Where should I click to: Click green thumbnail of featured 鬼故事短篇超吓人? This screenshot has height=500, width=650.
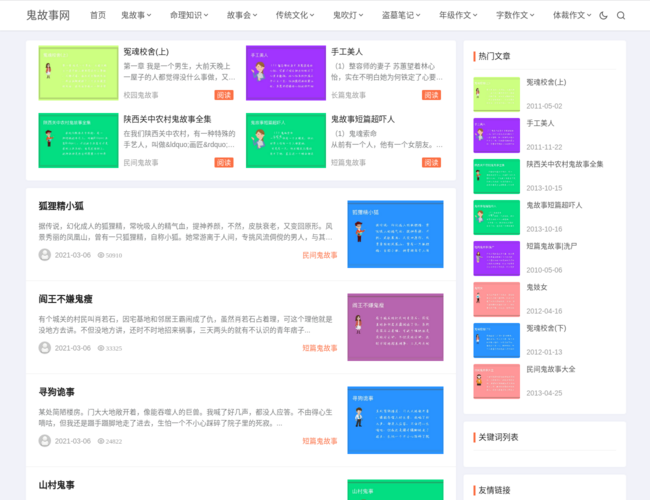pyautogui.click(x=286, y=141)
